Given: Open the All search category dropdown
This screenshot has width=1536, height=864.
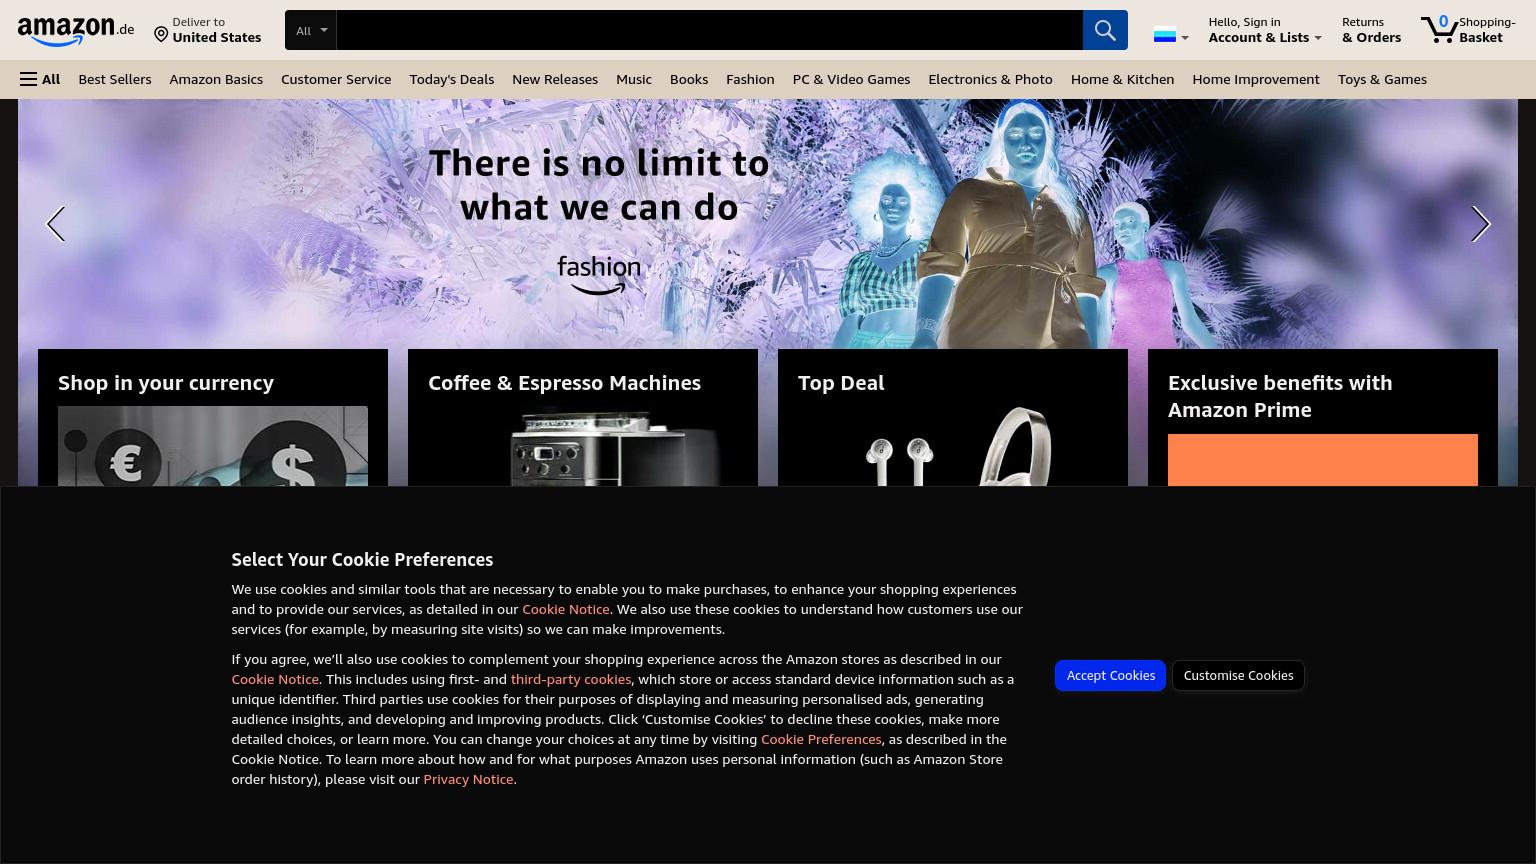Looking at the screenshot, I should (x=311, y=30).
